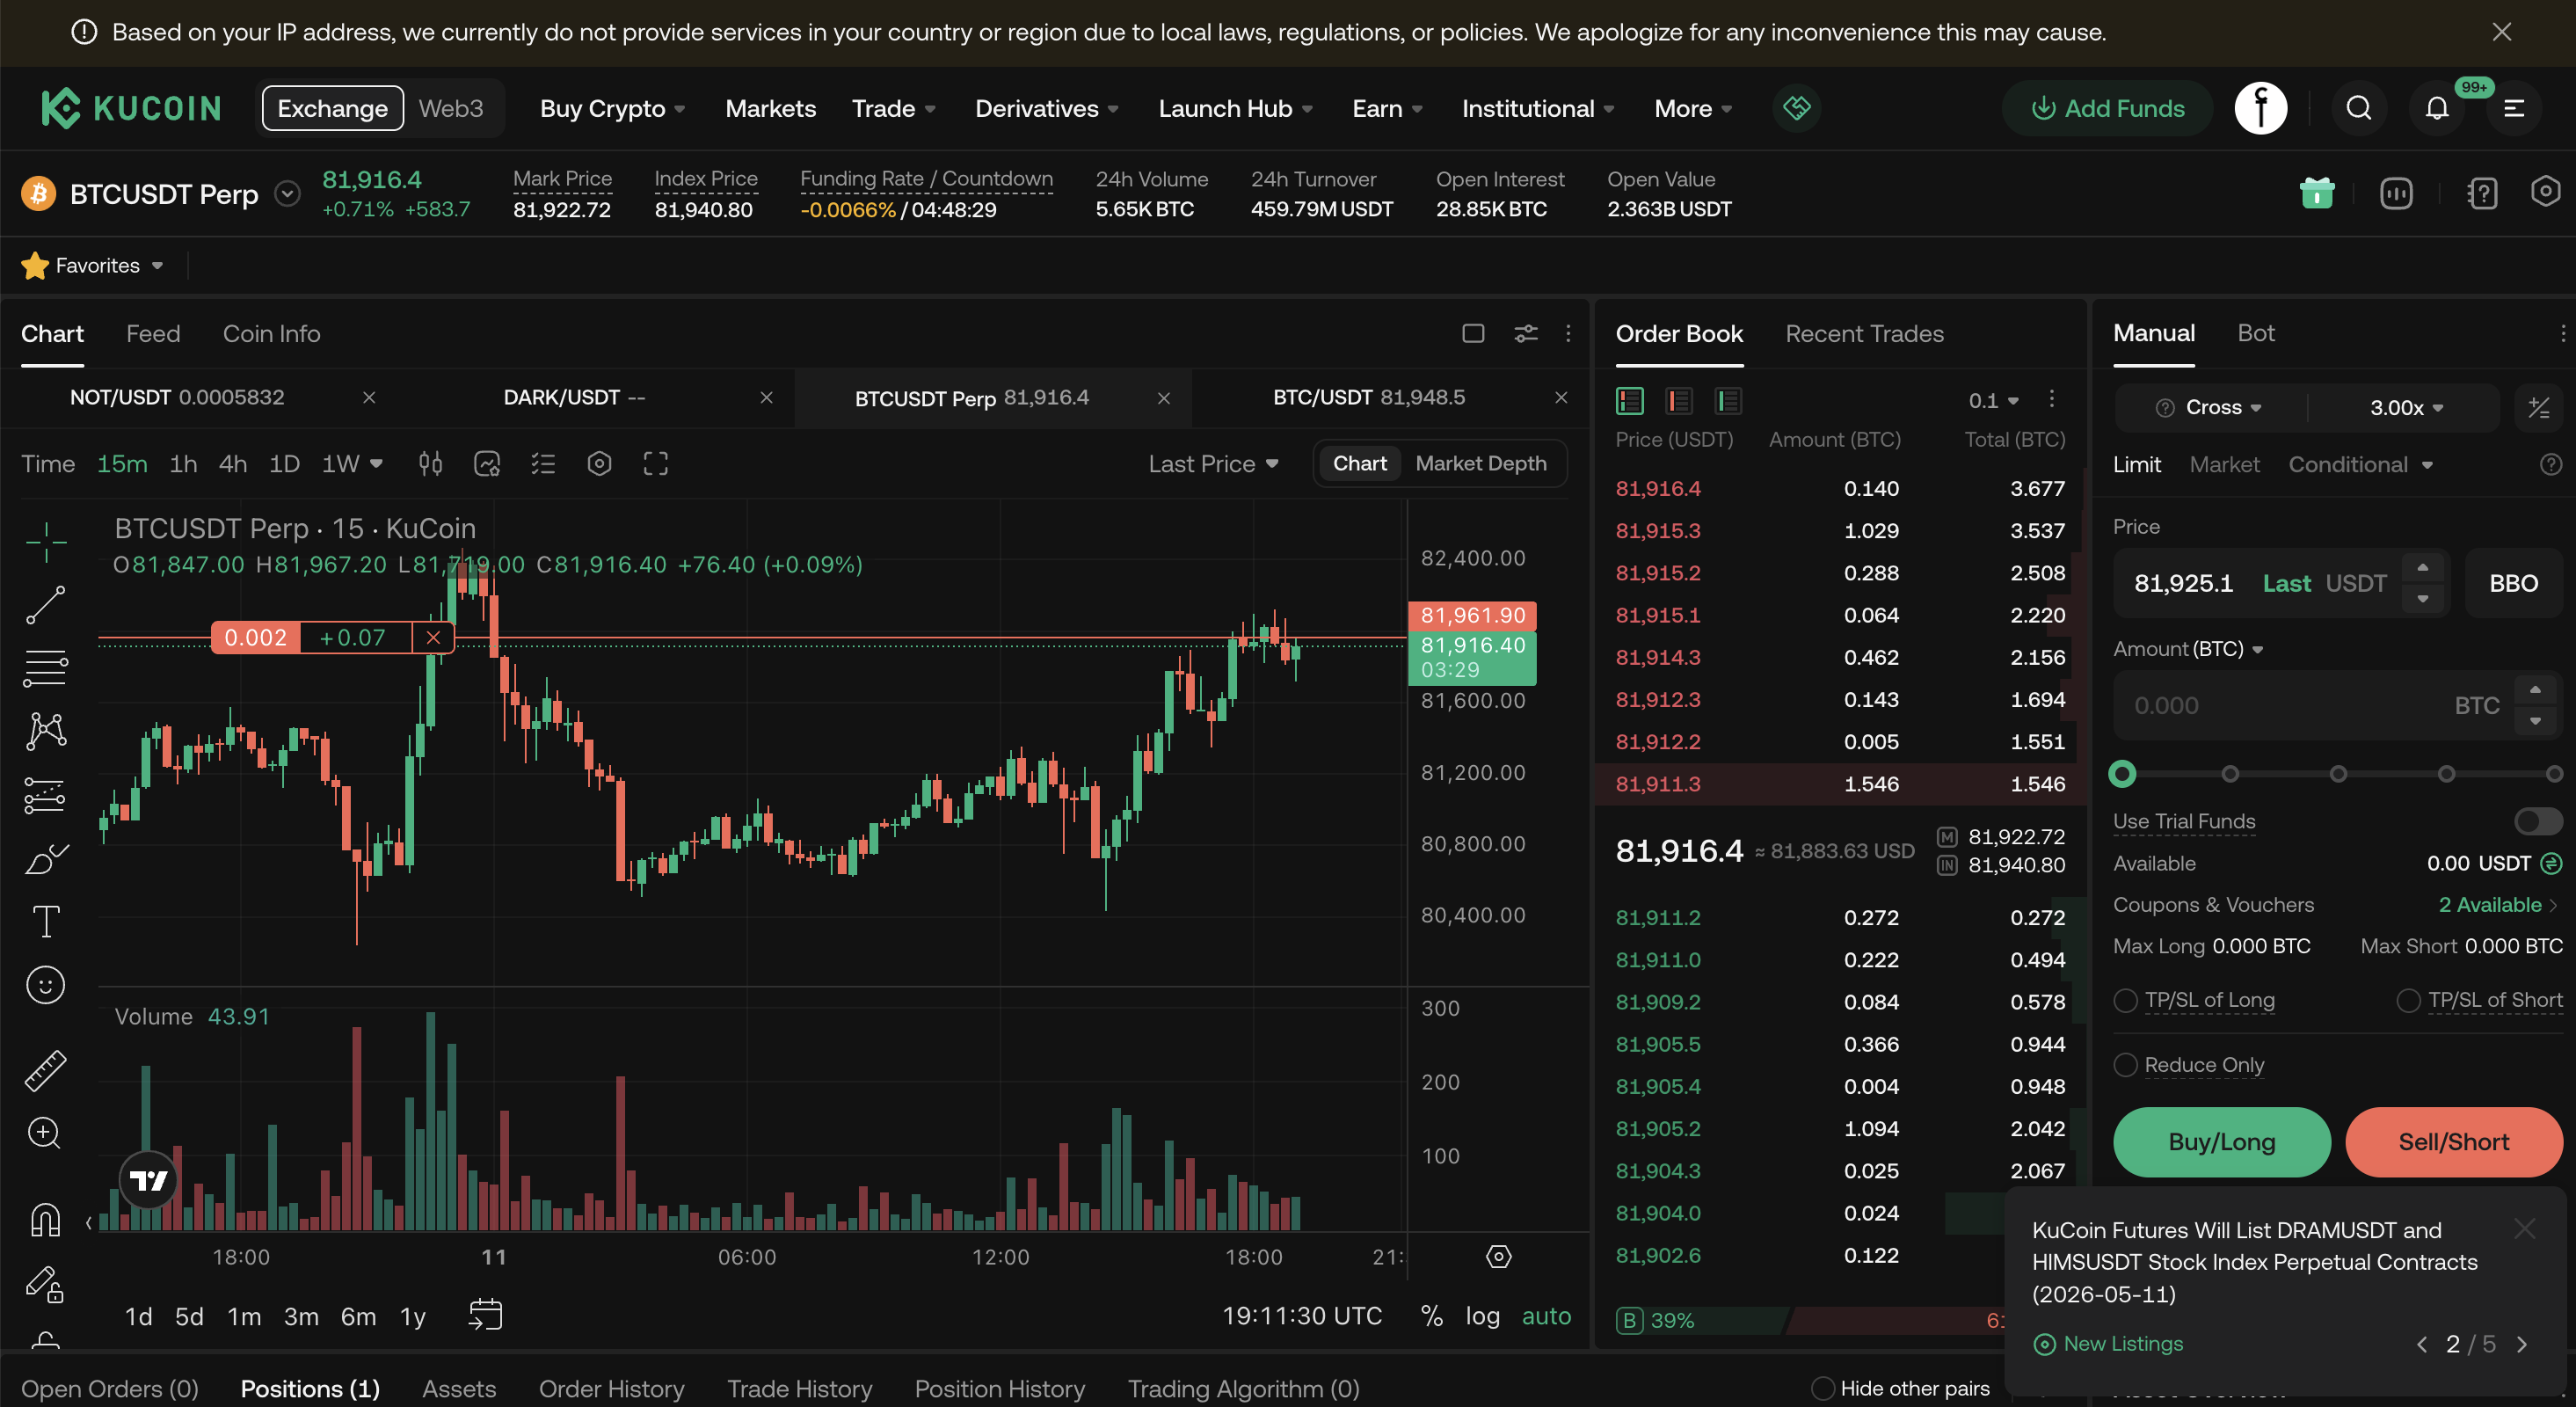Open the go-to-date calendar icon
The height and width of the screenshot is (1407, 2576).
(485, 1315)
